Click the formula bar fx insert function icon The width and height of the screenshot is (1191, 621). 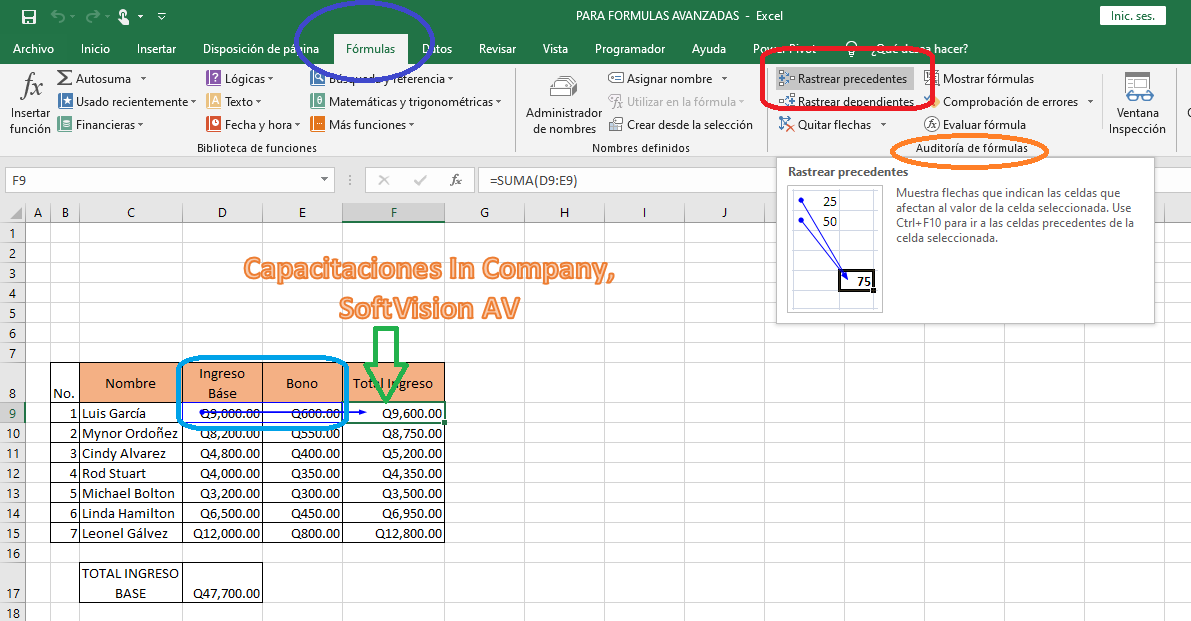click(456, 181)
